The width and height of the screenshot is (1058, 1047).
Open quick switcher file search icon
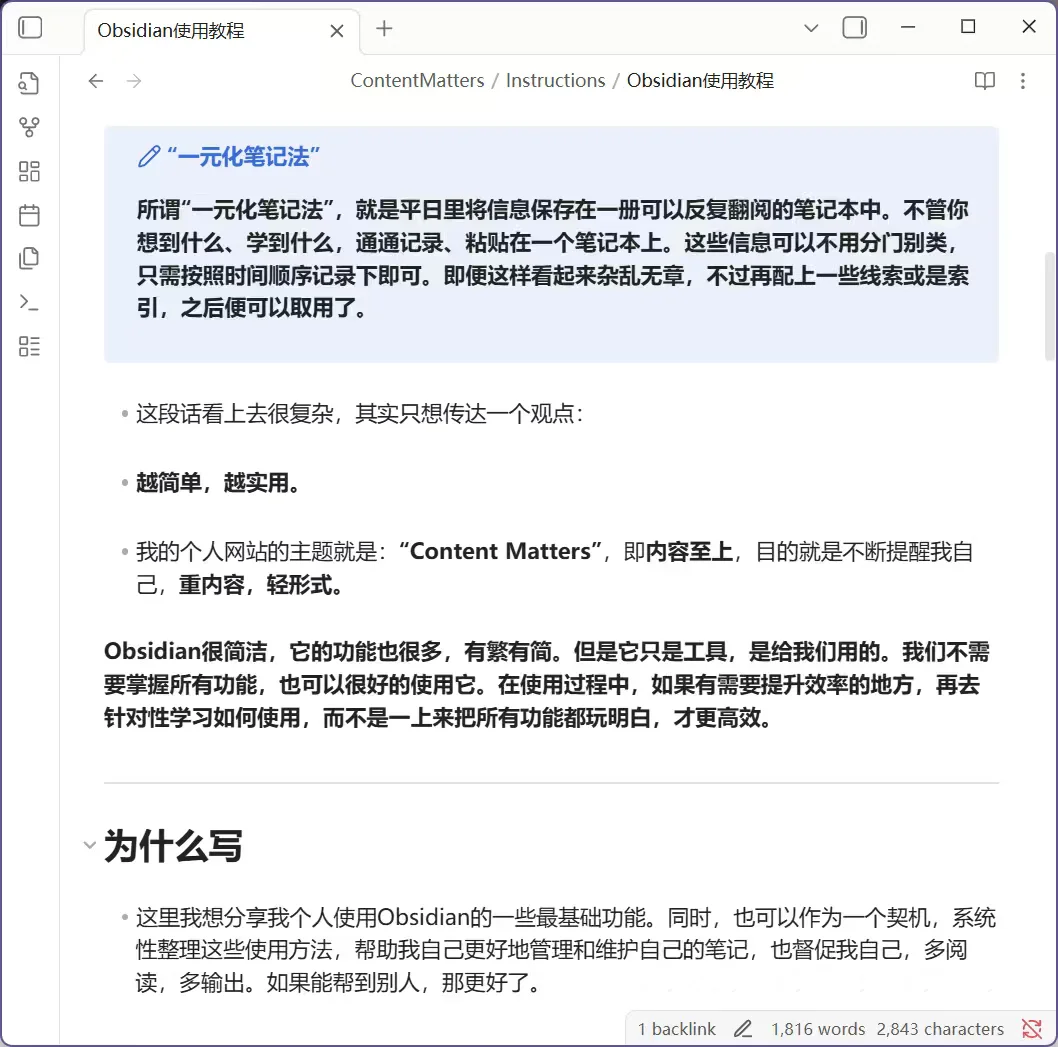click(29, 83)
